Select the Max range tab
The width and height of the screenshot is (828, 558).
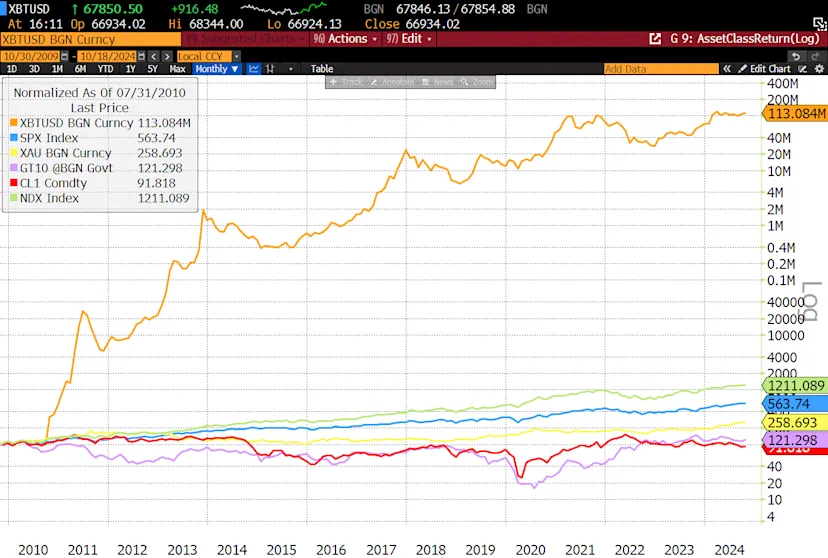[x=177, y=69]
